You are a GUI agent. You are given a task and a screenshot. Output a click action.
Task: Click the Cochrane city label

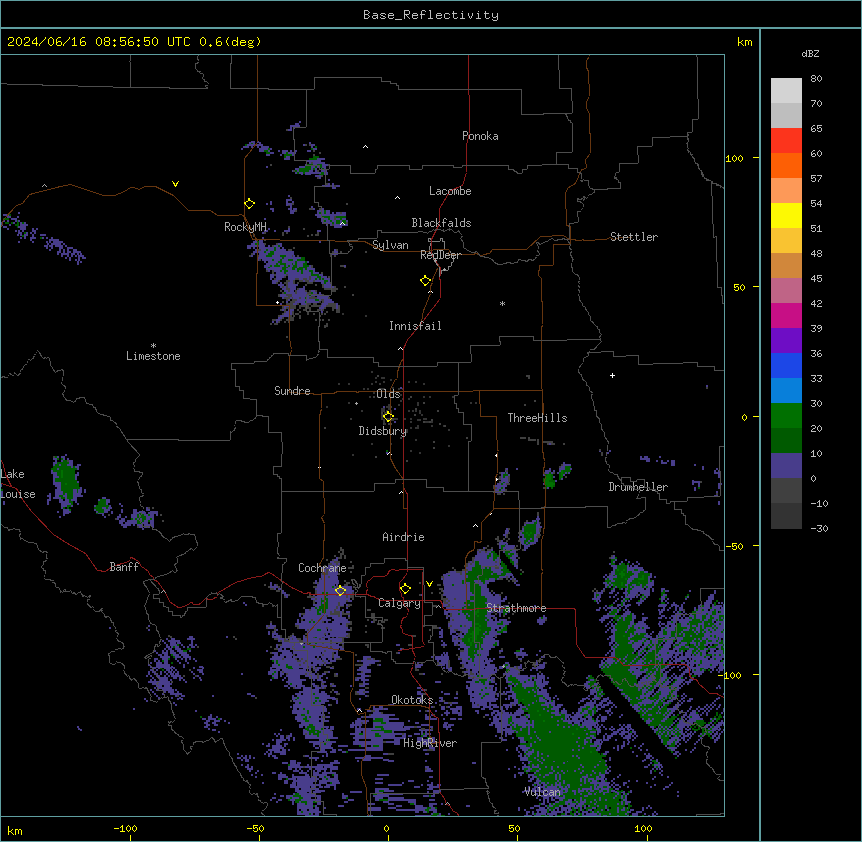[322, 568]
